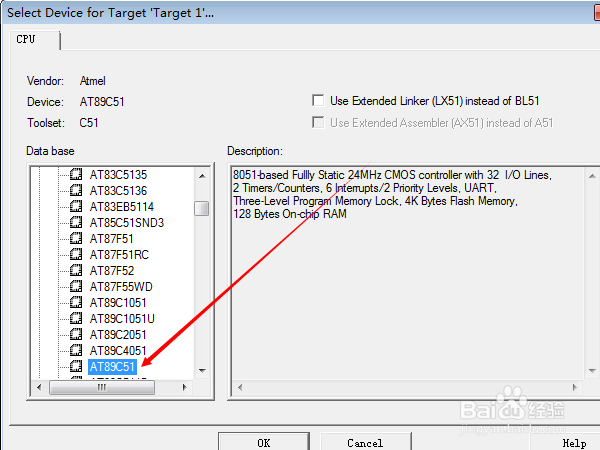
Task: Click the 'C51' toolset value
Action: [x=89, y=123]
